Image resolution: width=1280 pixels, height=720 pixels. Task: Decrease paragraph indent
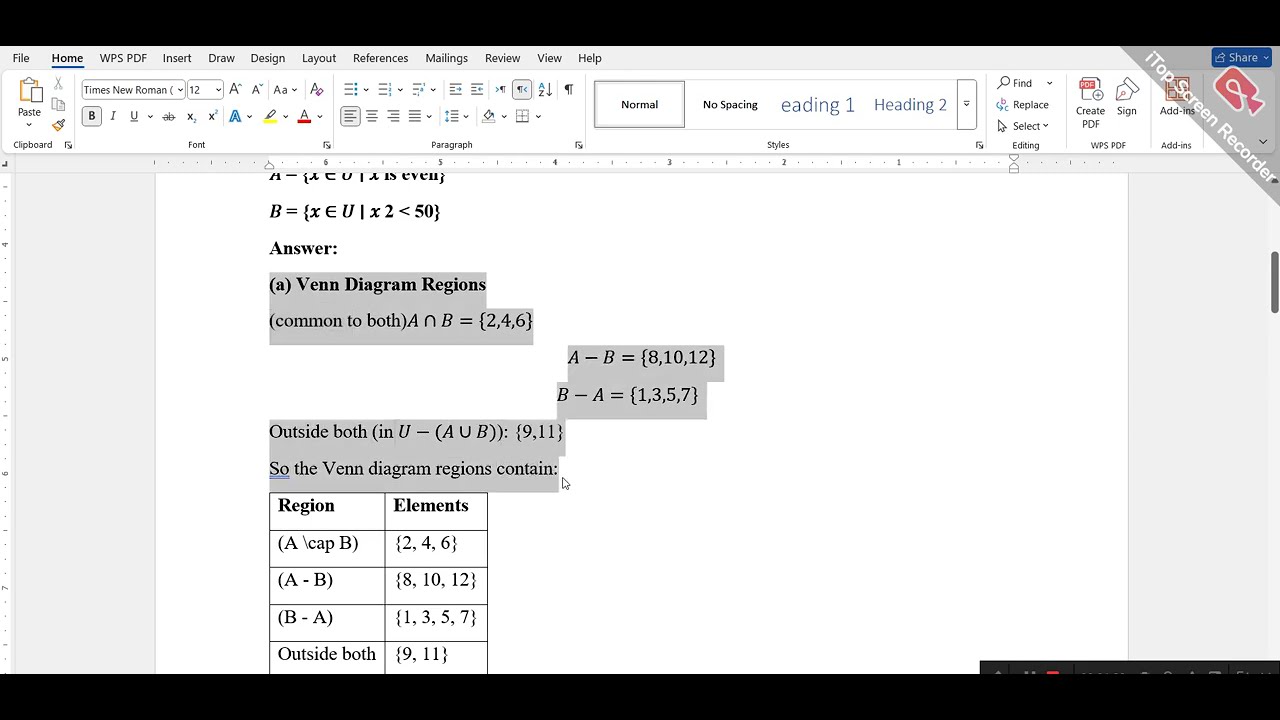tap(456, 89)
